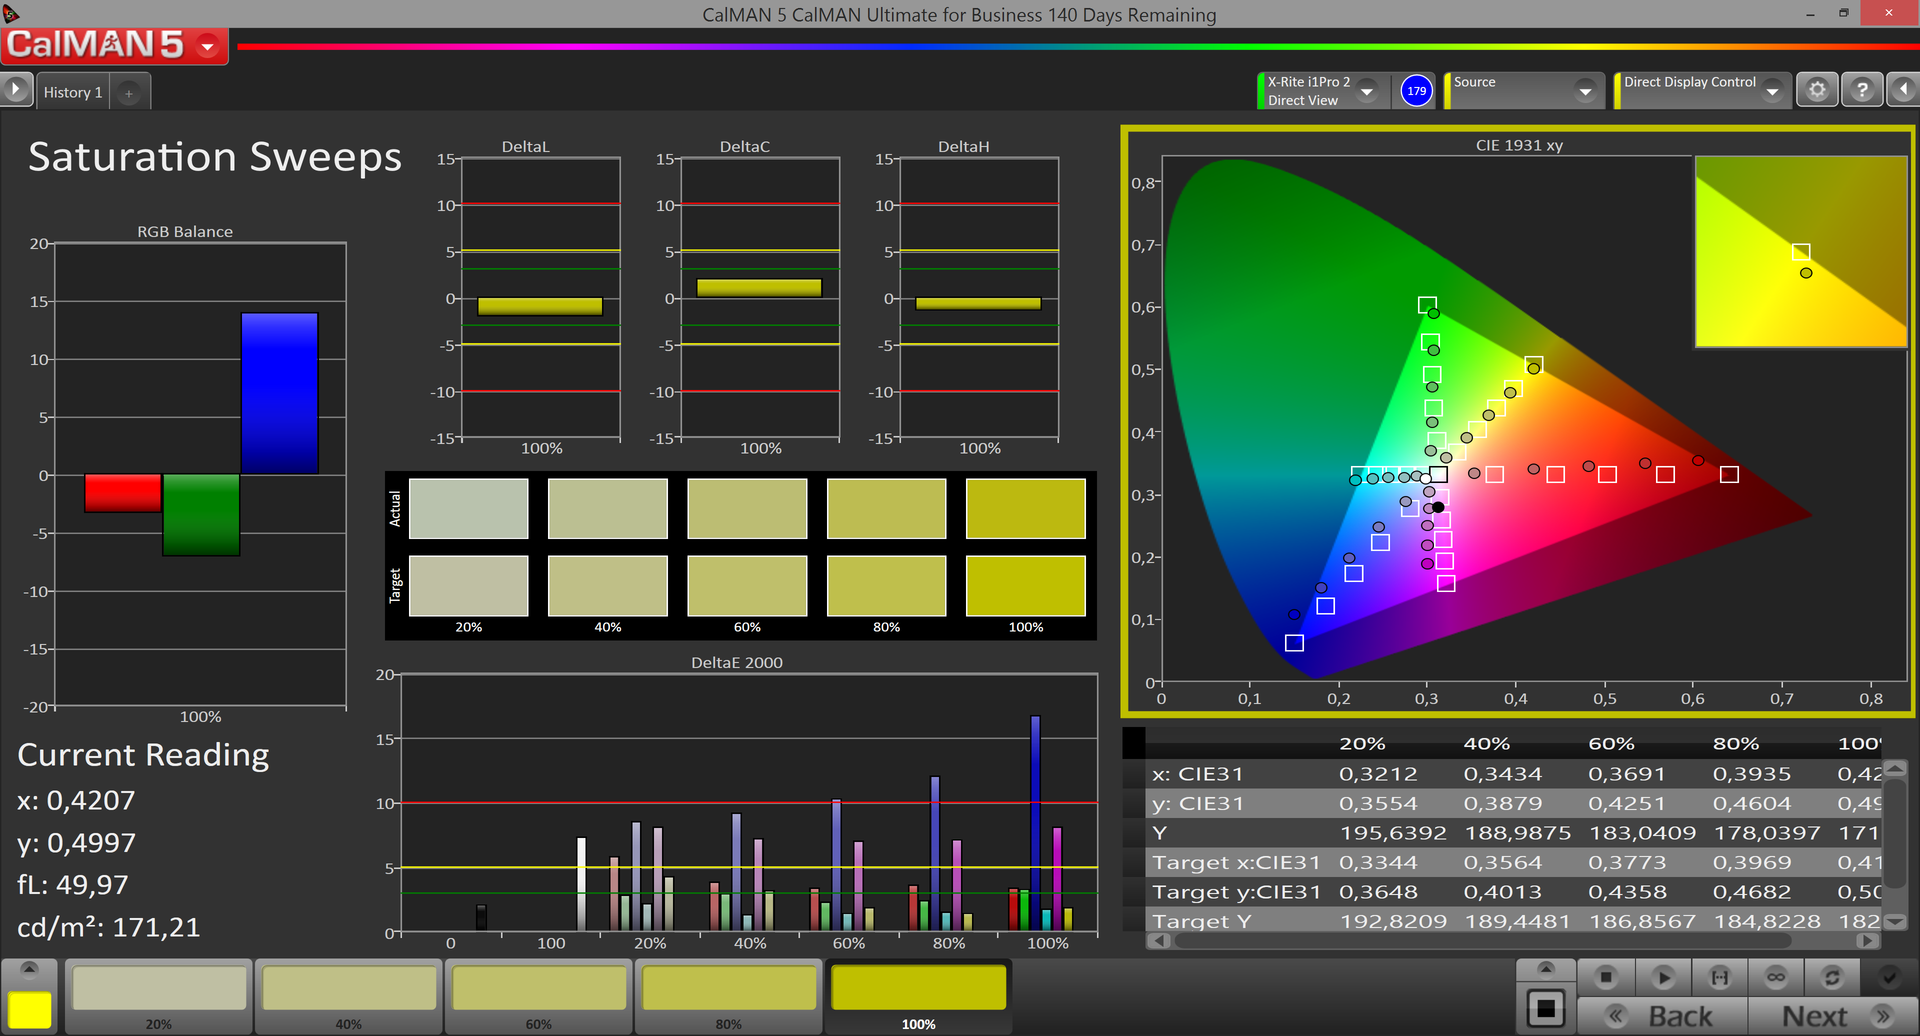Image resolution: width=1920 pixels, height=1036 pixels.
Task: Click the circular arrows refresh icon
Action: tap(1832, 977)
